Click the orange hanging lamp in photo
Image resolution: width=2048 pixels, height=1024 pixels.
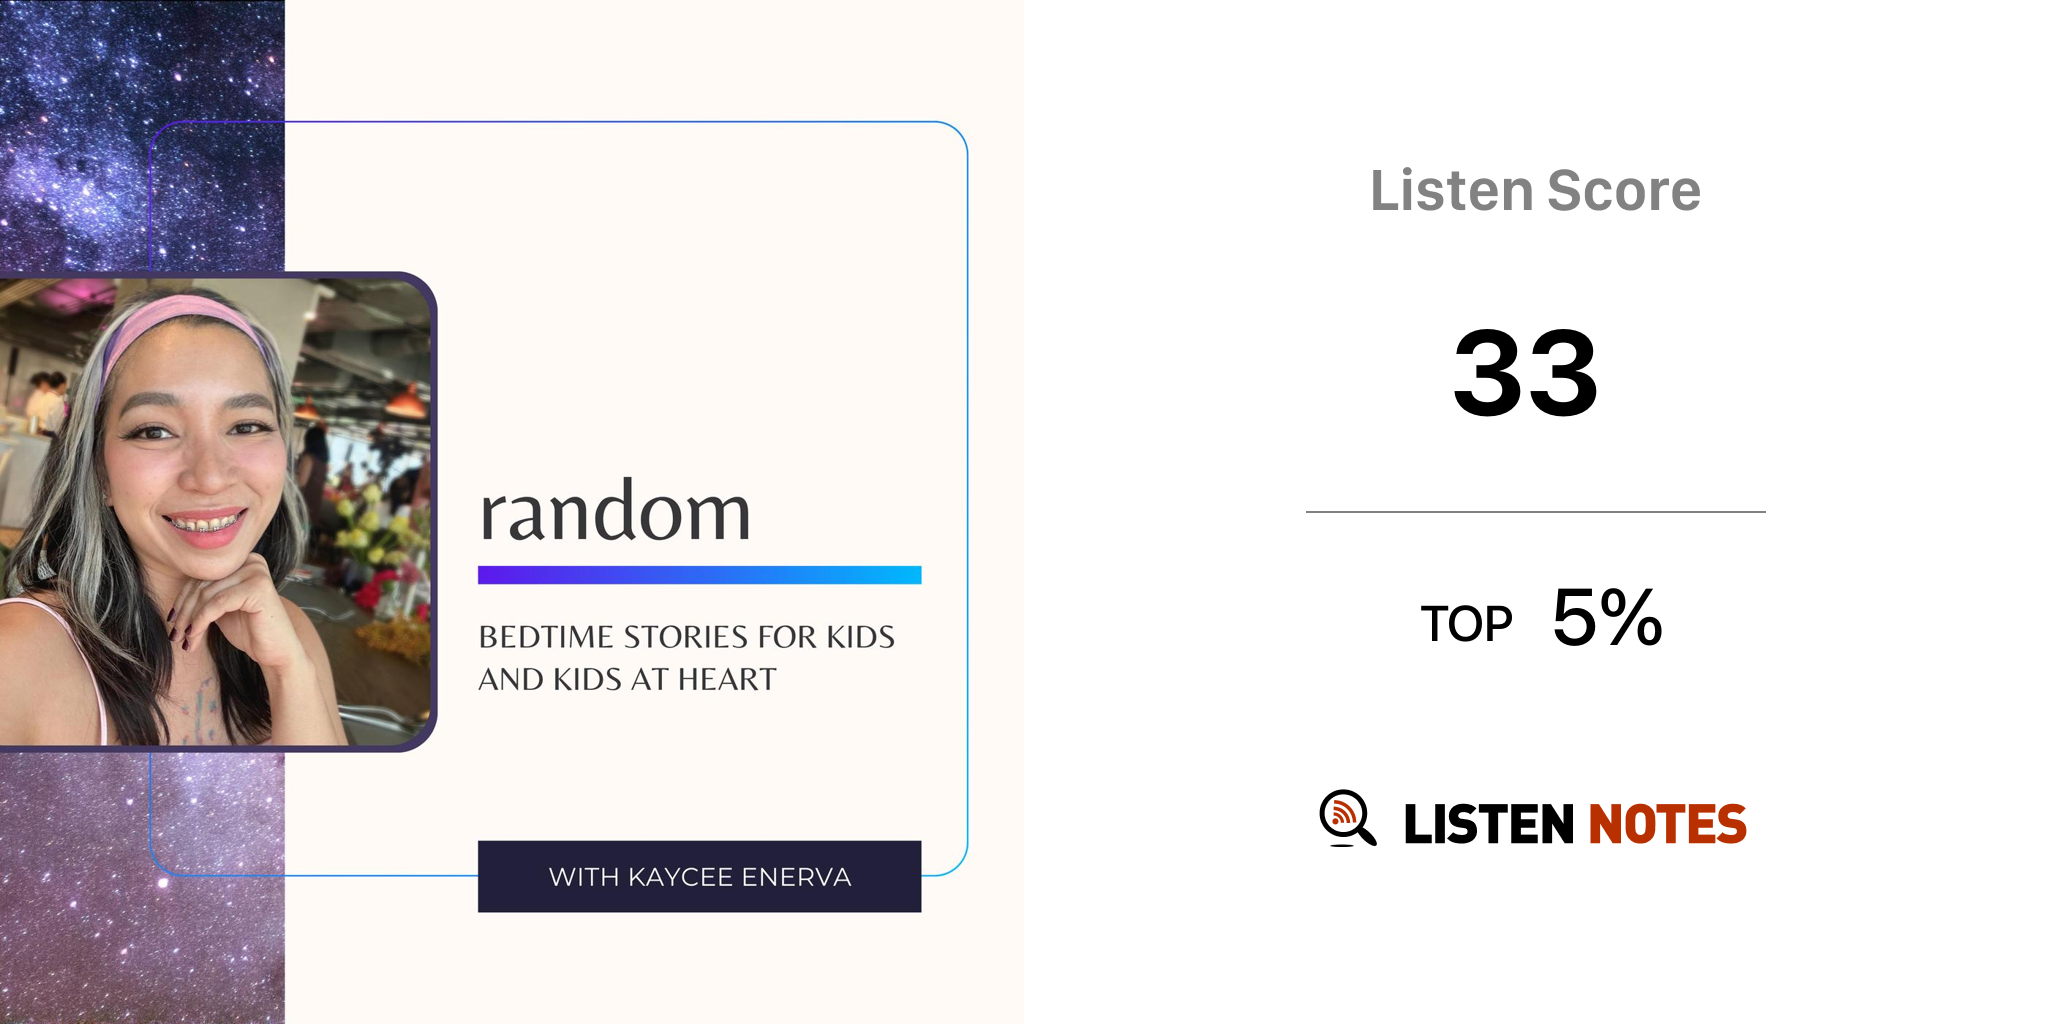(406, 402)
